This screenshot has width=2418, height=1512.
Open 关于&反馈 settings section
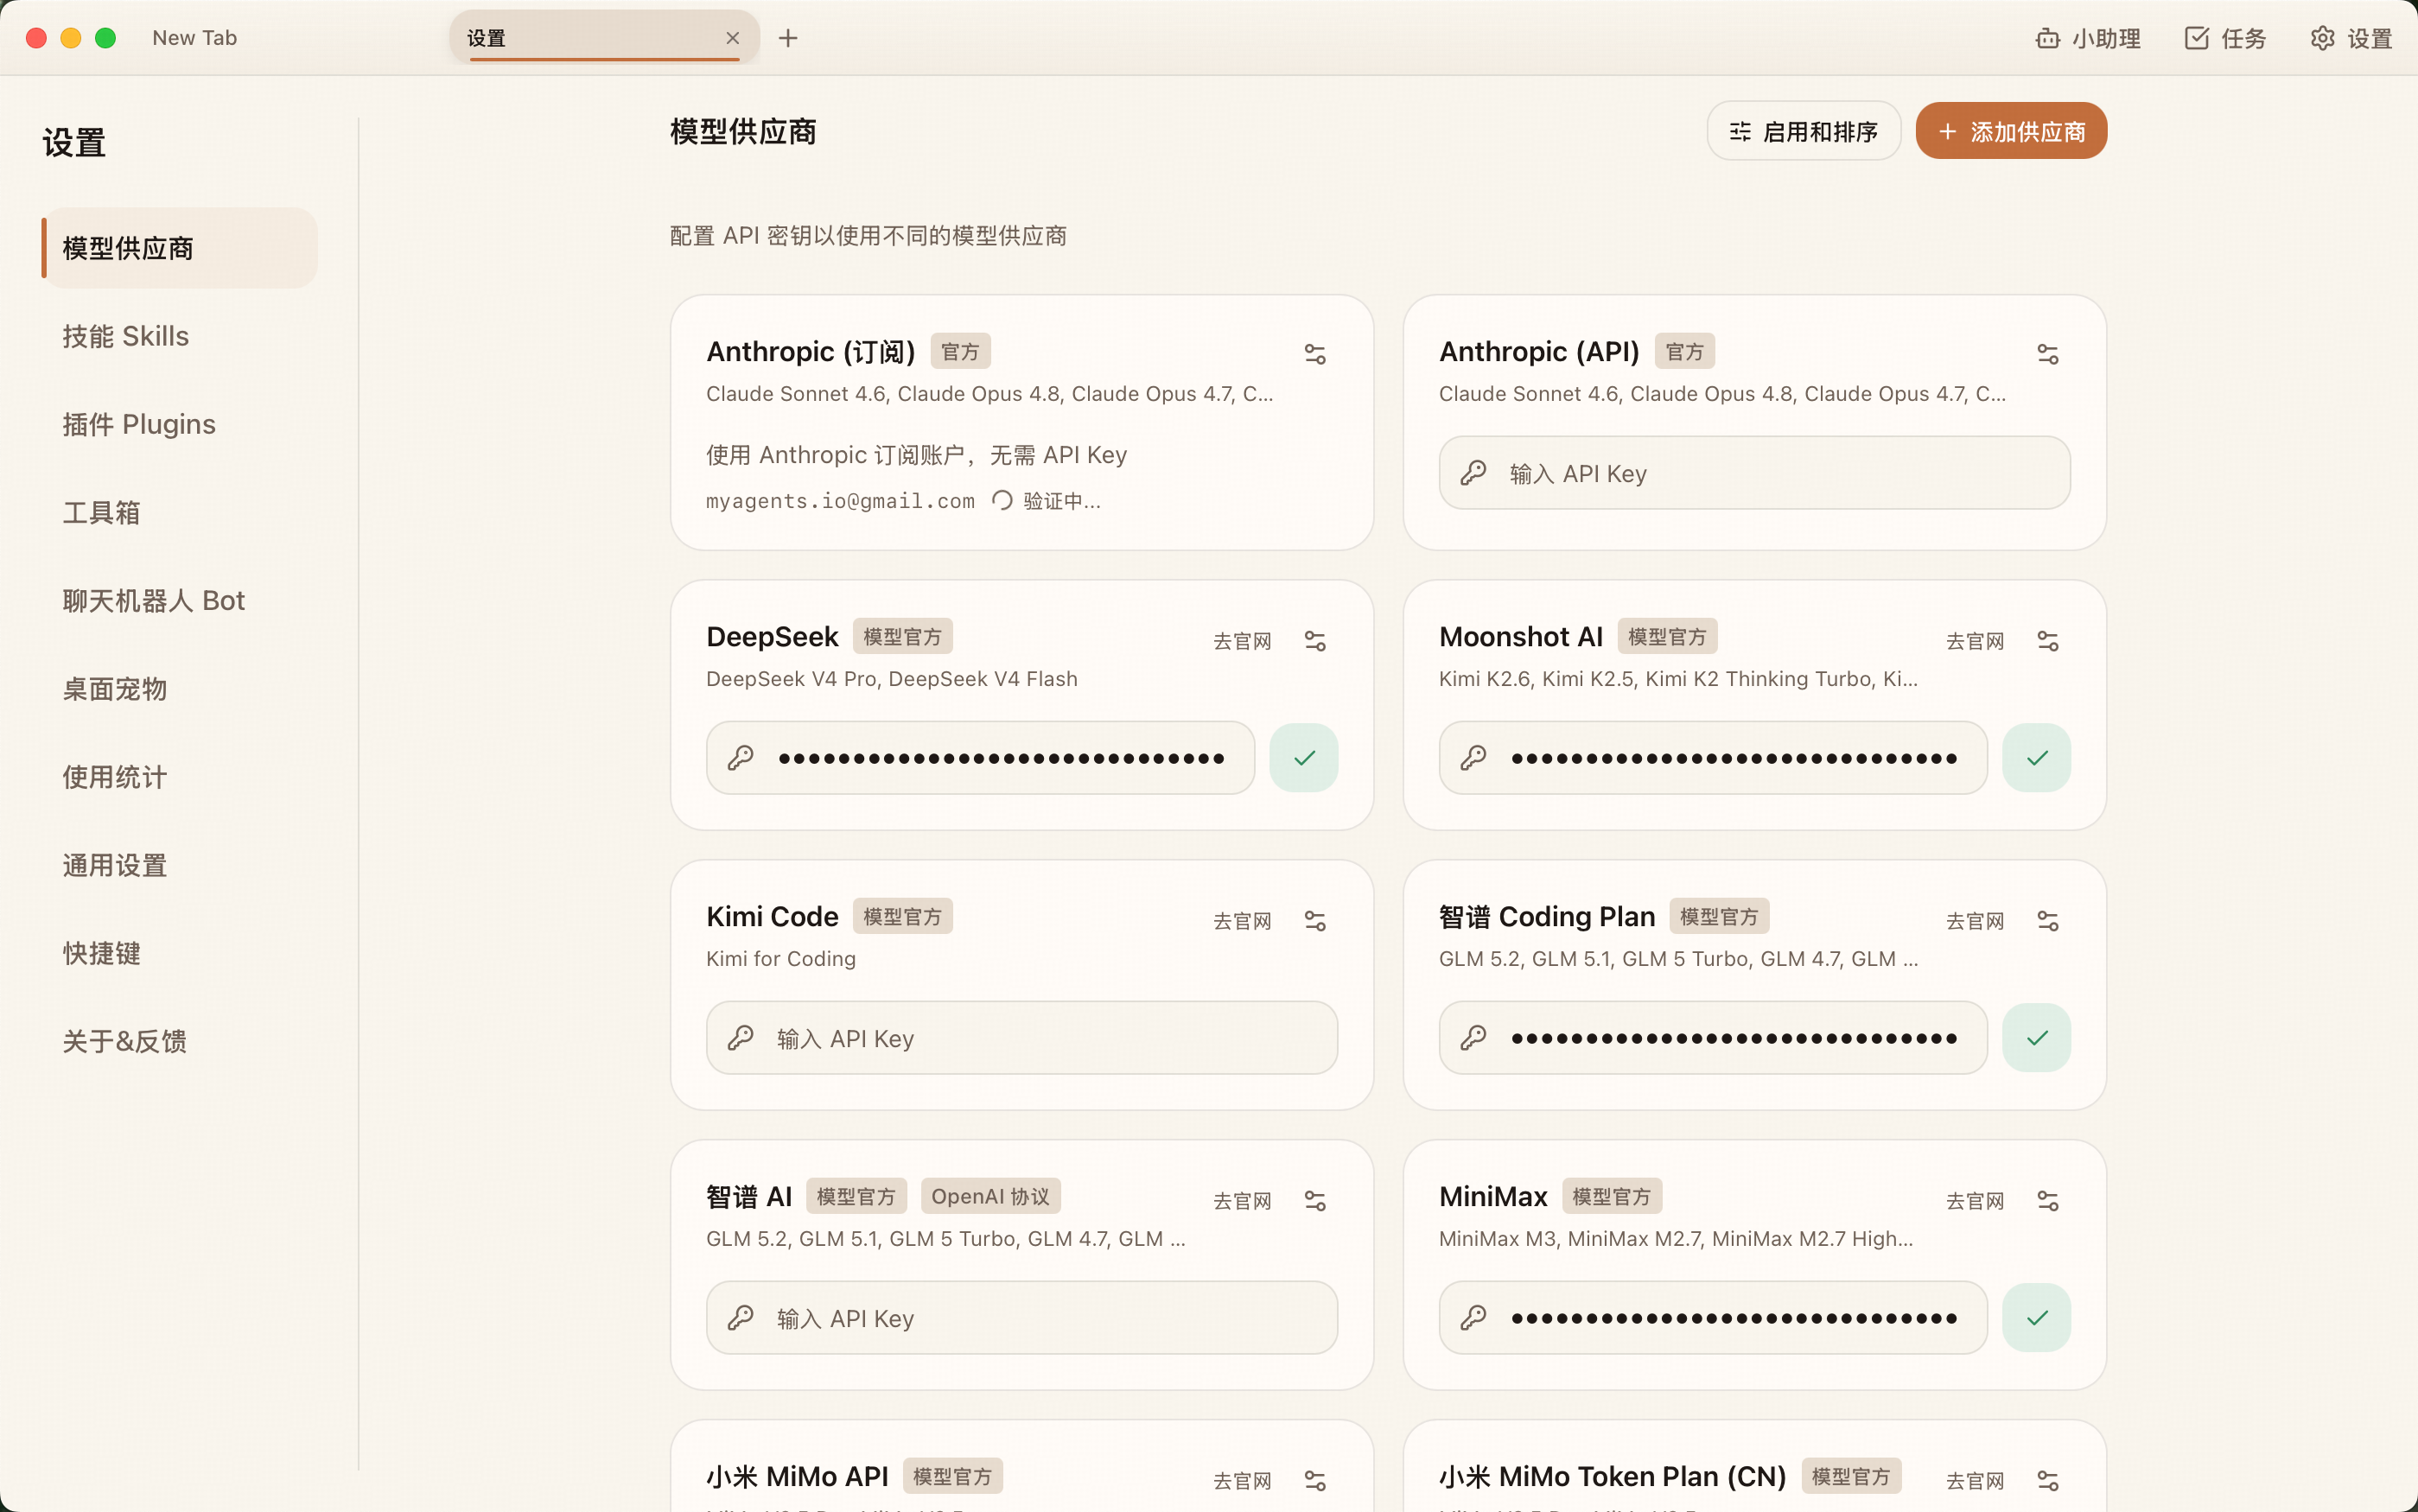pos(180,1041)
